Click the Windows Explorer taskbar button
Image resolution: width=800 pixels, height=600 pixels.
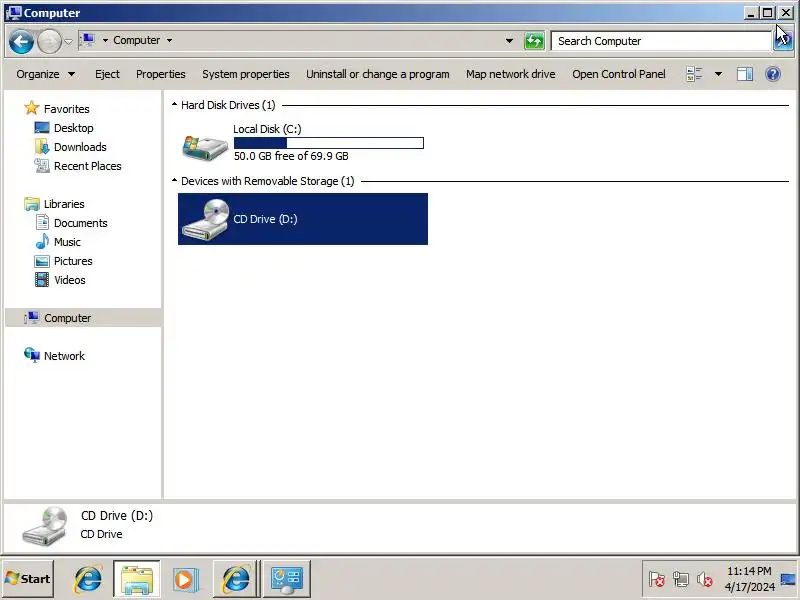point(137,579)
